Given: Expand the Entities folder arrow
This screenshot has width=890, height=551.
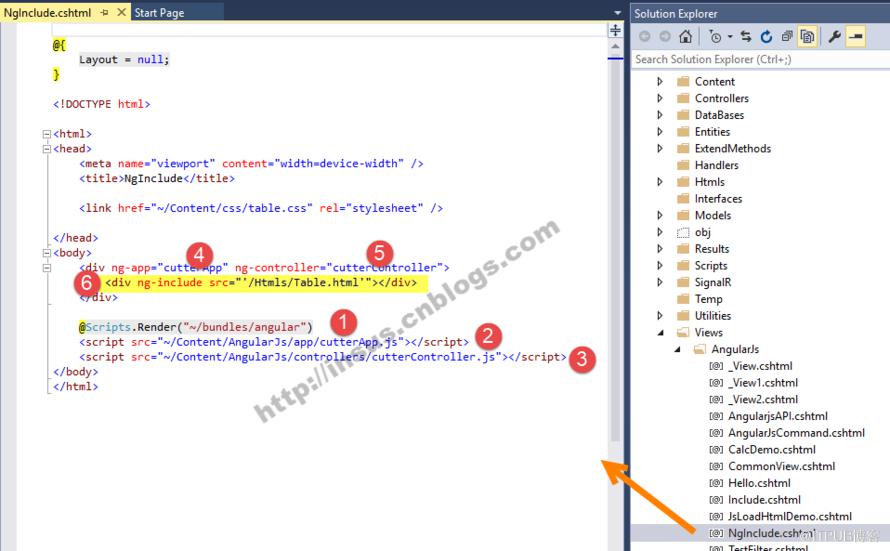Looking at the screenshot, I should 660,131.
